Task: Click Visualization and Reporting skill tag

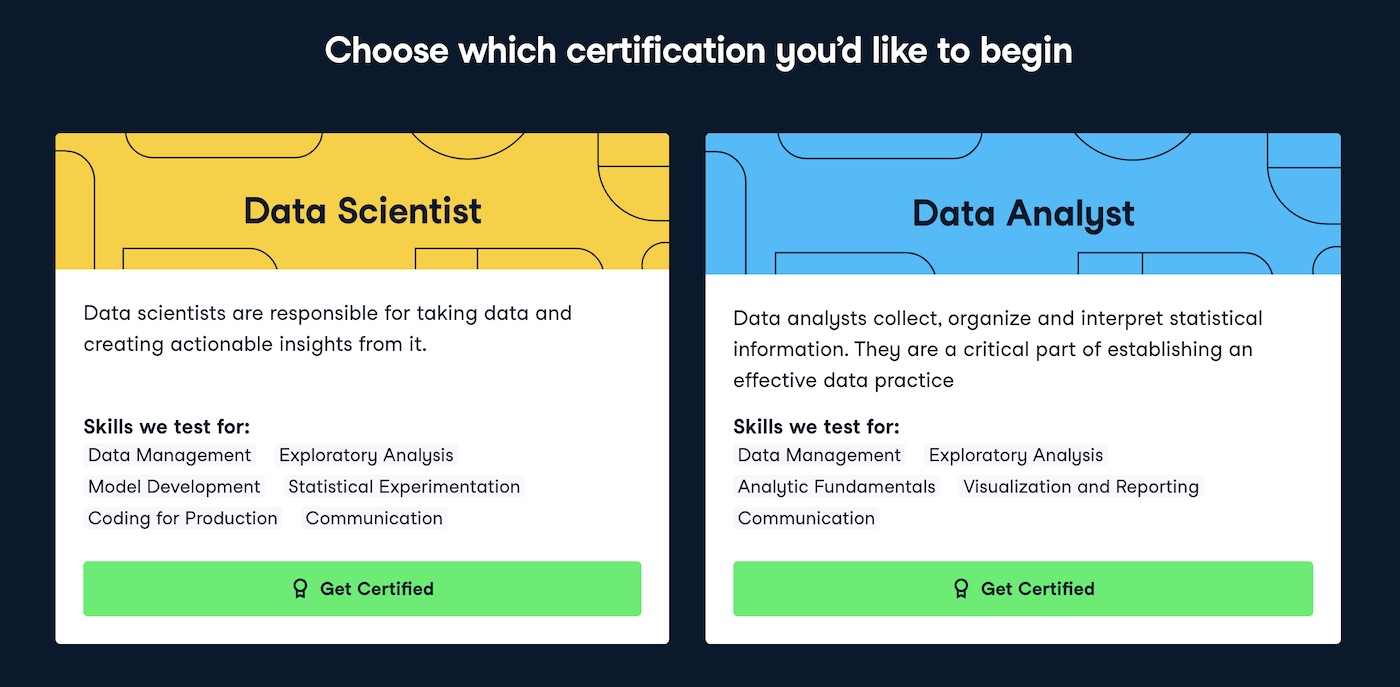Action: [1081, 487]
